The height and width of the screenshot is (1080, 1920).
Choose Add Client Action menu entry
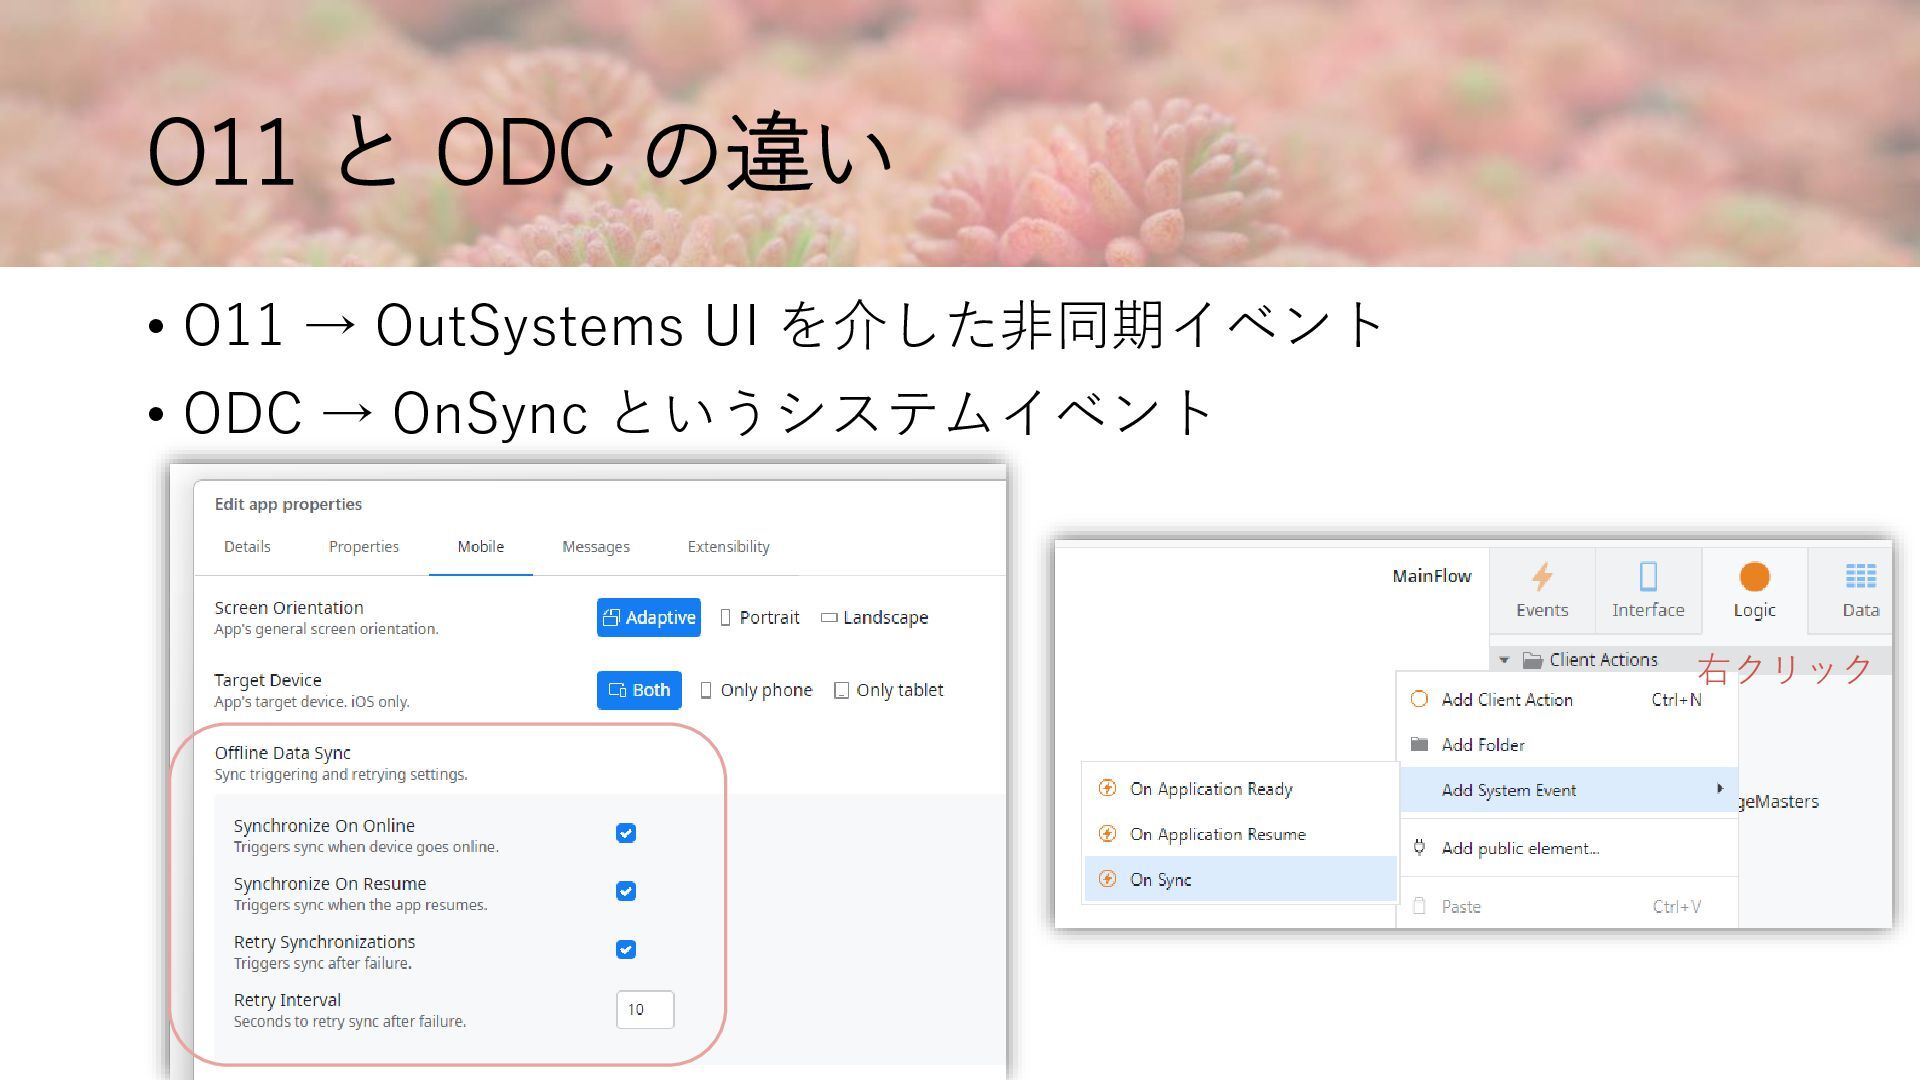(x=1506, y=700)
